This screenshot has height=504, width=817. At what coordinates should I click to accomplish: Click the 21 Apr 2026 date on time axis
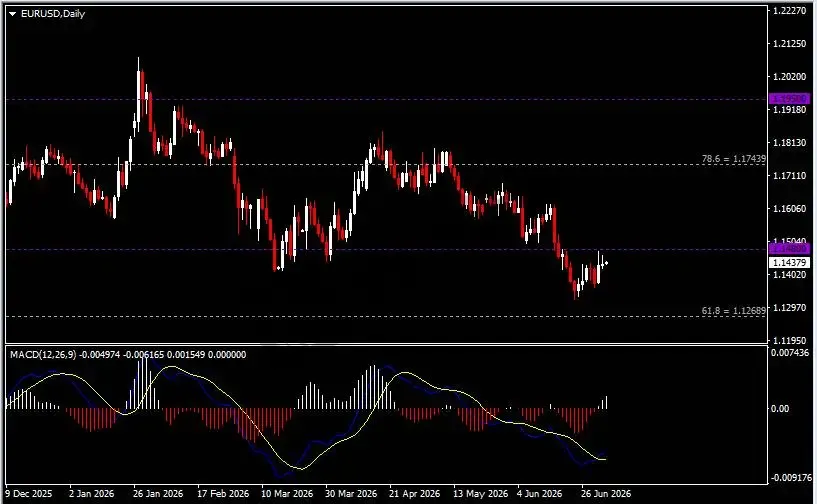[415, 493]
